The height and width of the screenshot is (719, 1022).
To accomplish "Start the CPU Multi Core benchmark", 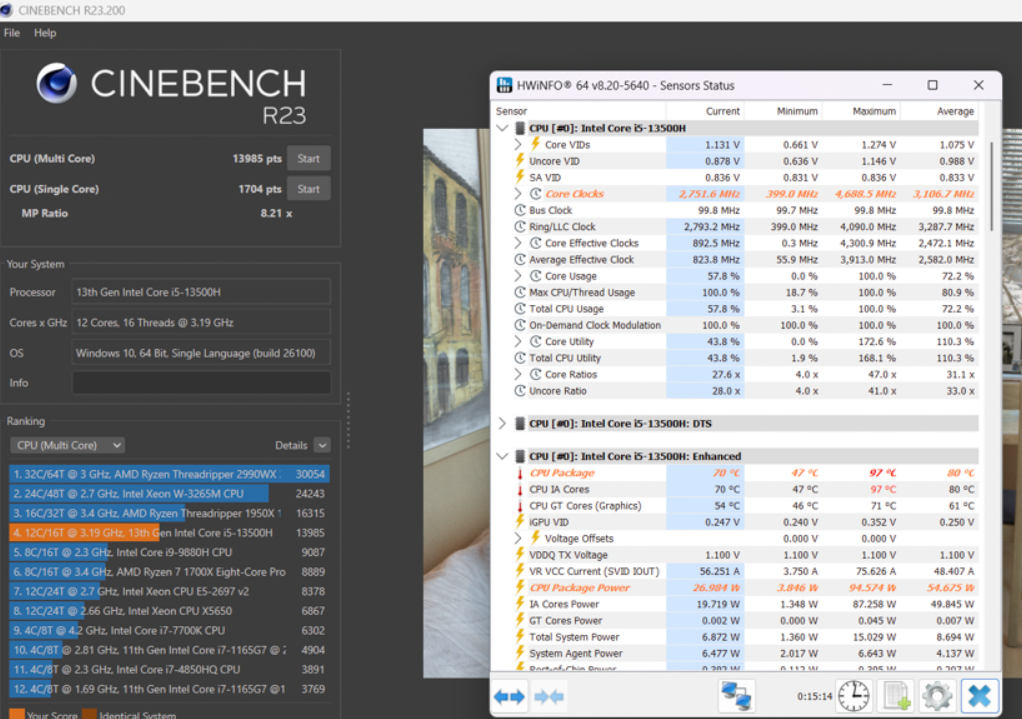I will (x=308, y=158).
